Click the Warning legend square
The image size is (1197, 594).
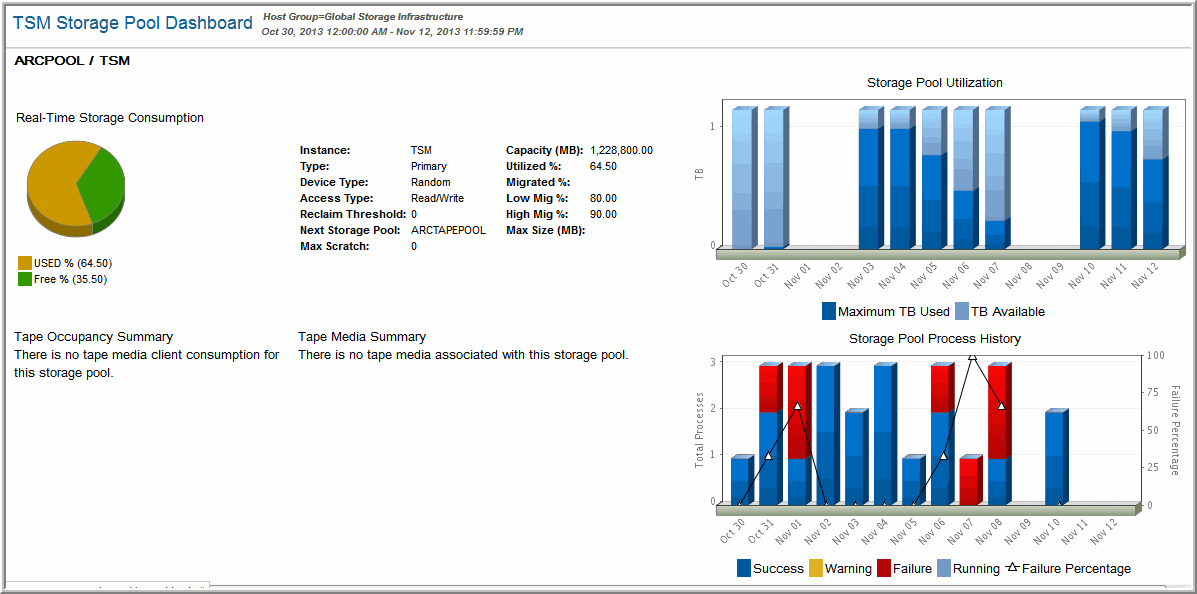coord(815,568)
